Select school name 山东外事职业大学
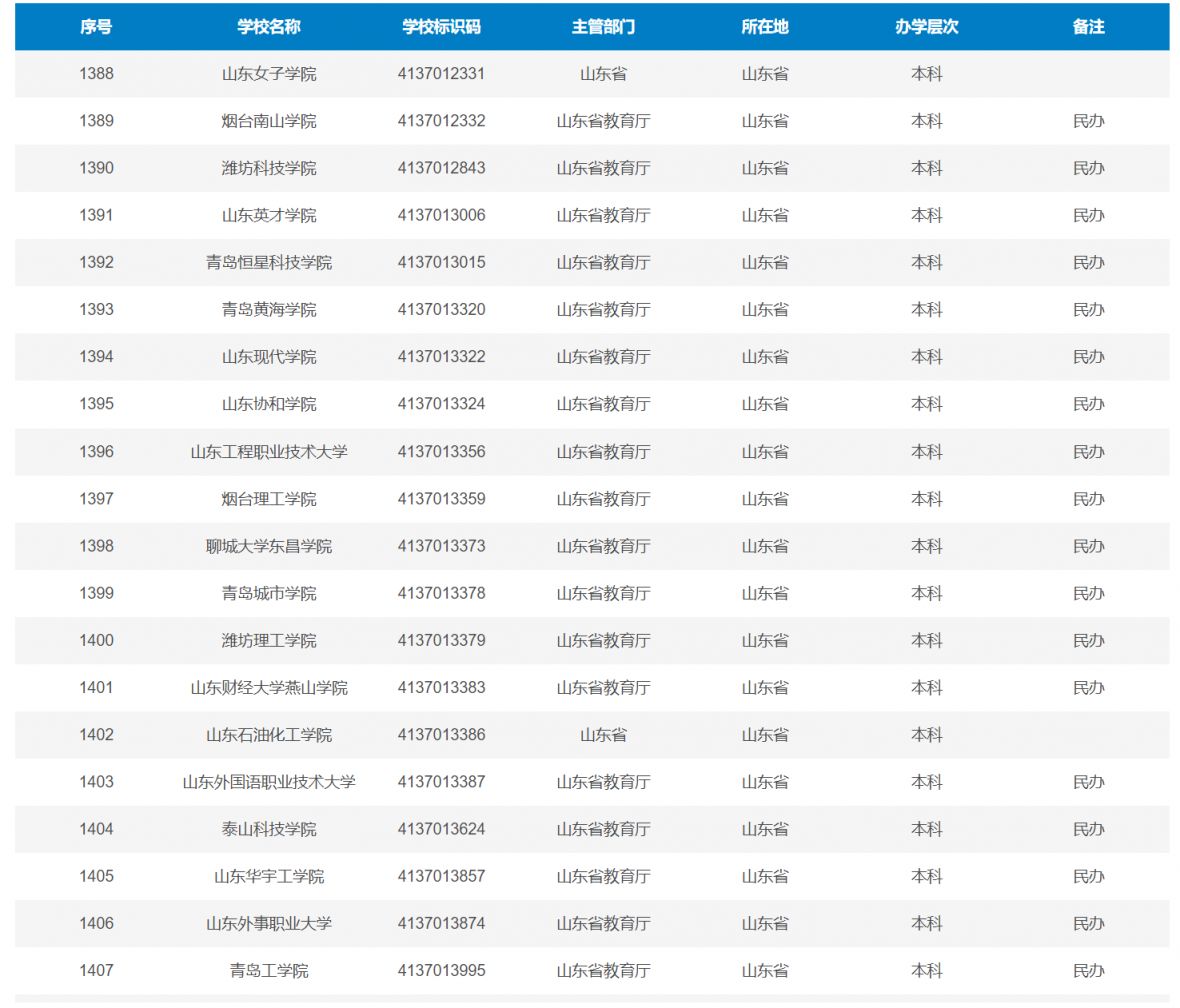Screen dimensions: 1180x1008 point(269,924)
